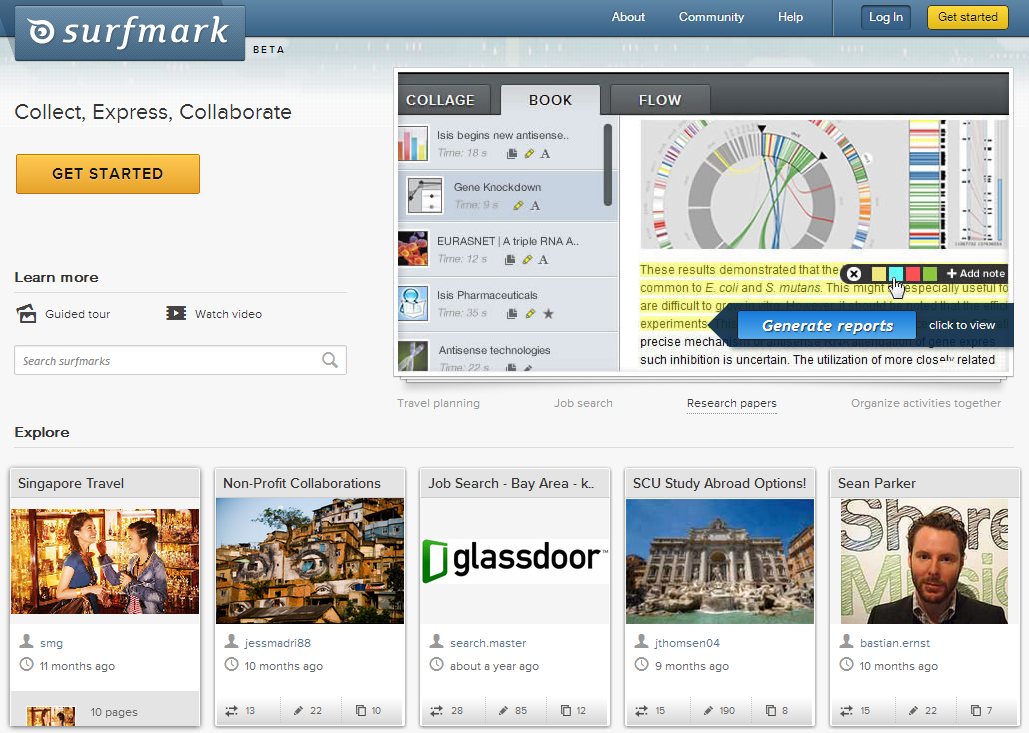Click highlighter icon in Isis begins row
1029x733 pixels.
(x=529, y=154)
